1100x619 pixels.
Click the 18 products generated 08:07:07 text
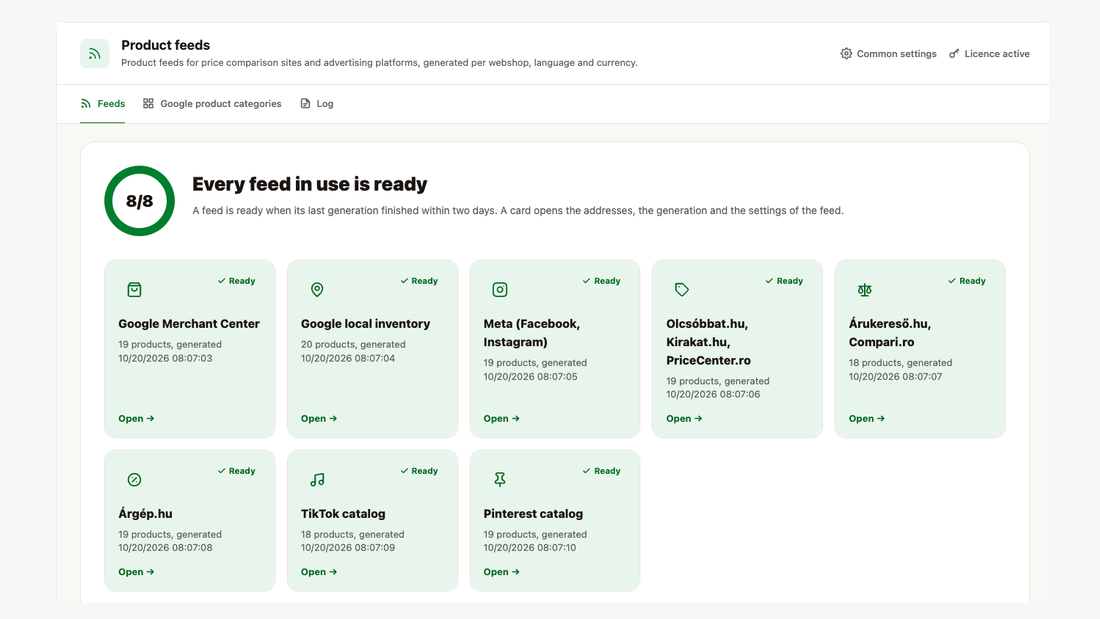coord(901,369)
